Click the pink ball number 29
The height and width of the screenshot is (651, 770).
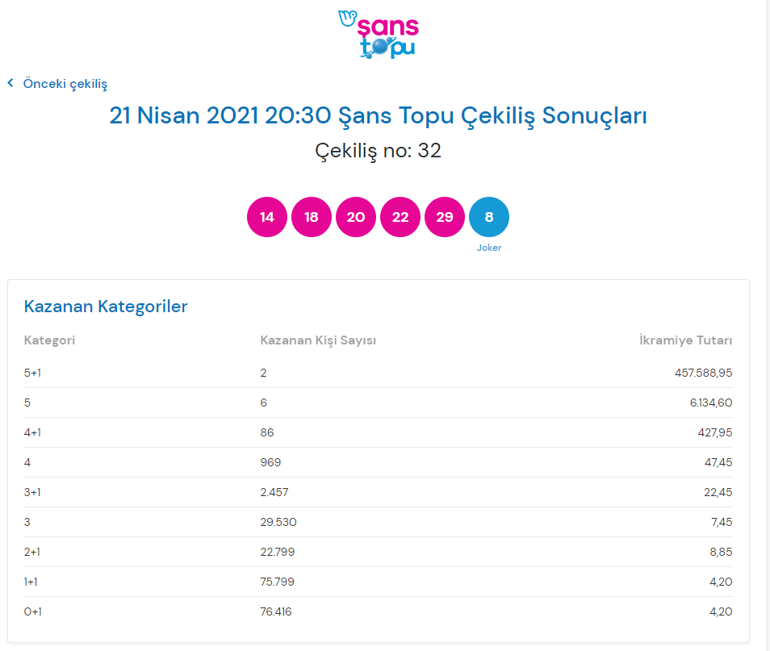[x=444, y=217]
